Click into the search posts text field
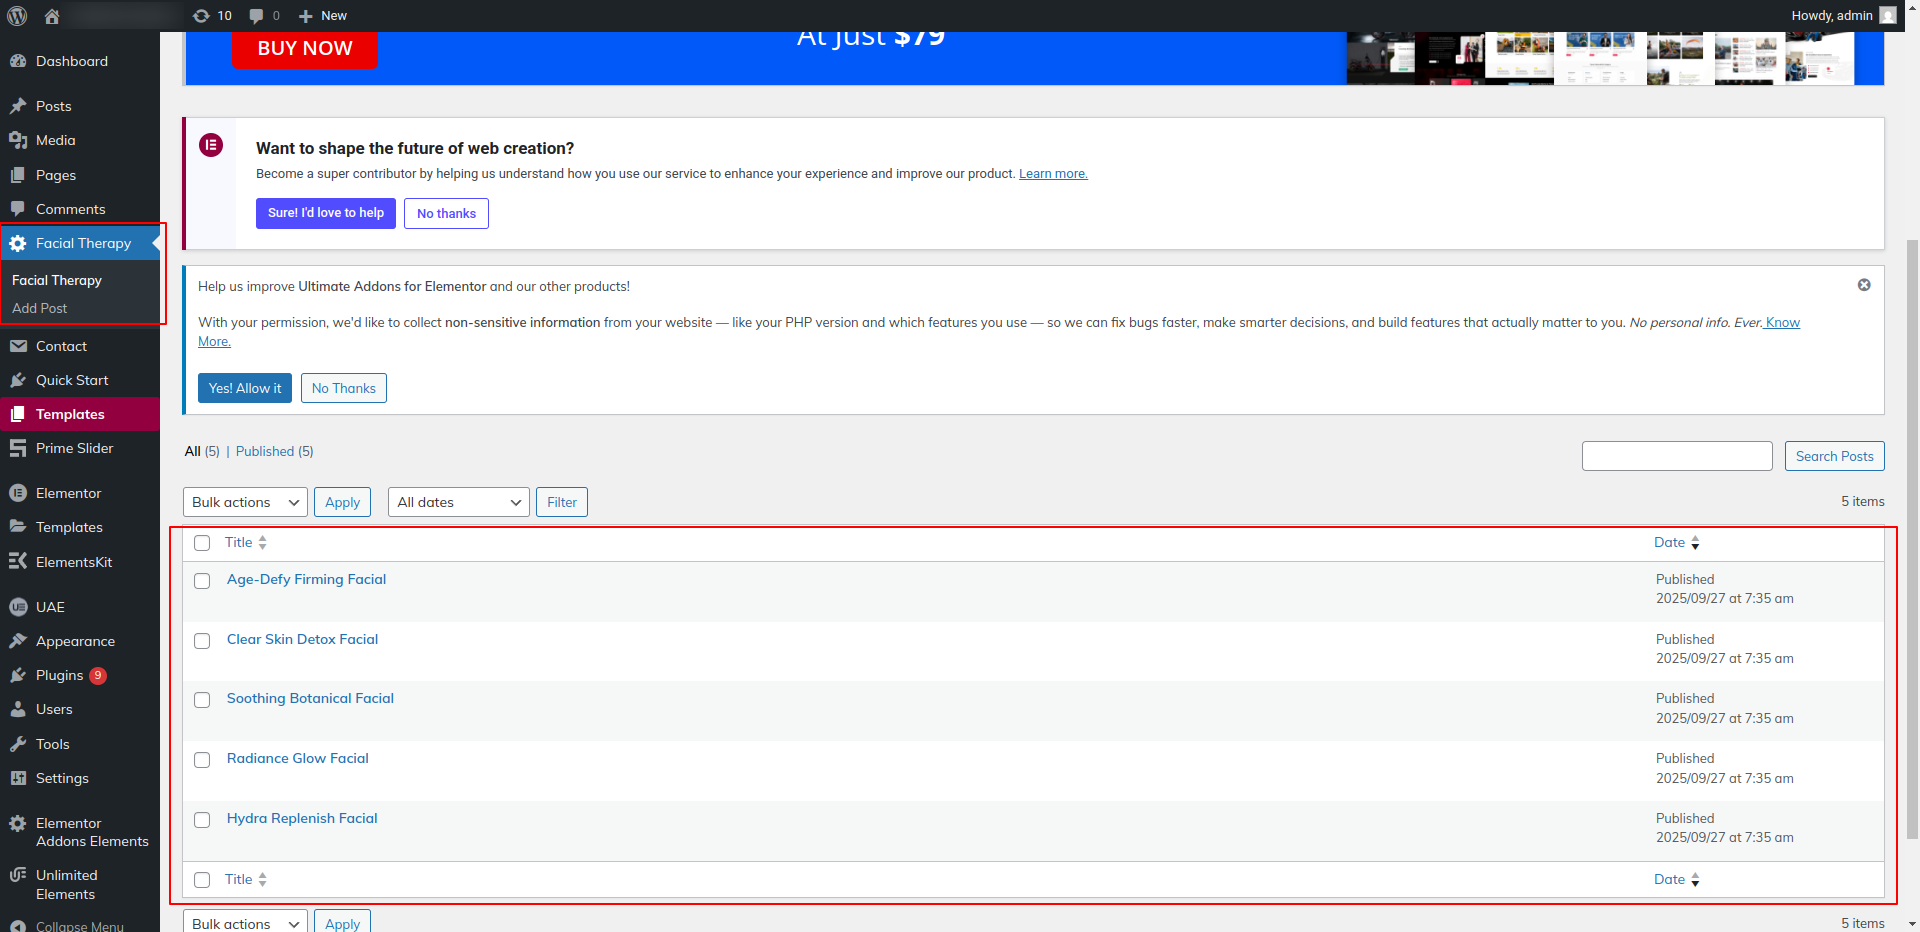Image resolution: width=1920 pixels, height=932 pixels. pyautogui.click(x=1676, y=456)
